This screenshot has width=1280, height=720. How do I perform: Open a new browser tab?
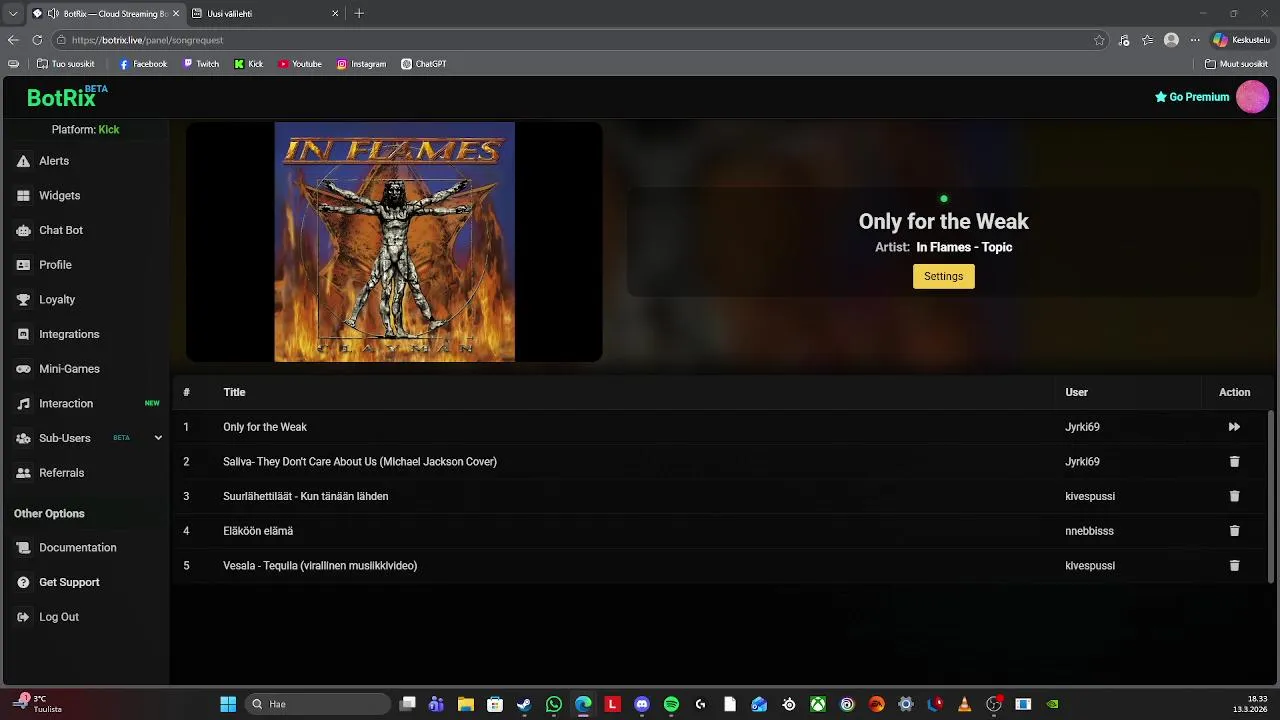pyautogui.click(x=359, y=14)
